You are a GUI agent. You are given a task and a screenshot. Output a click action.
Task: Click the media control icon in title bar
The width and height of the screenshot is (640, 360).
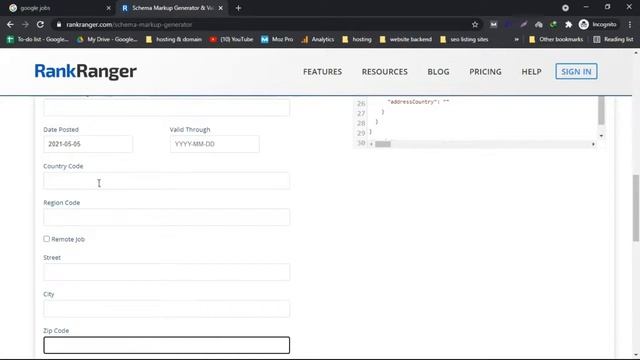tap(565, 8)
